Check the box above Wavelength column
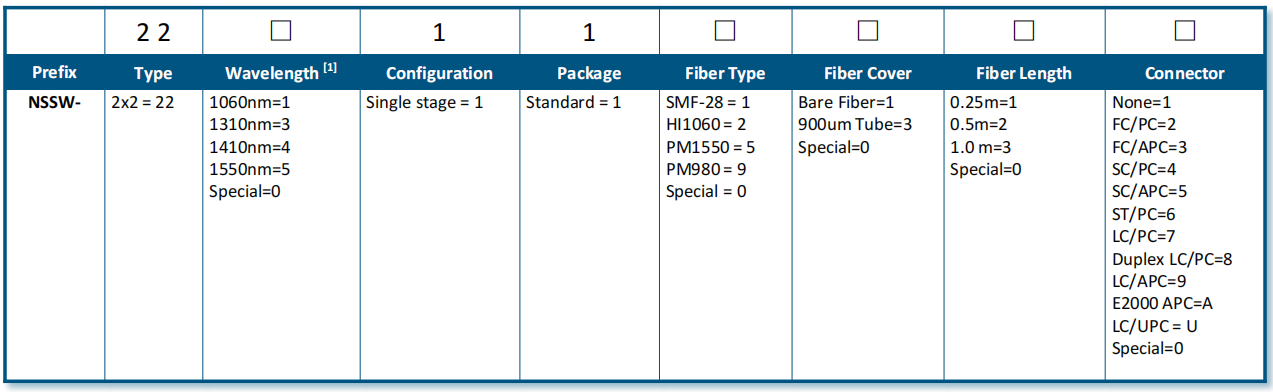Screen dimensions: 1273x392 pos(281,31)
